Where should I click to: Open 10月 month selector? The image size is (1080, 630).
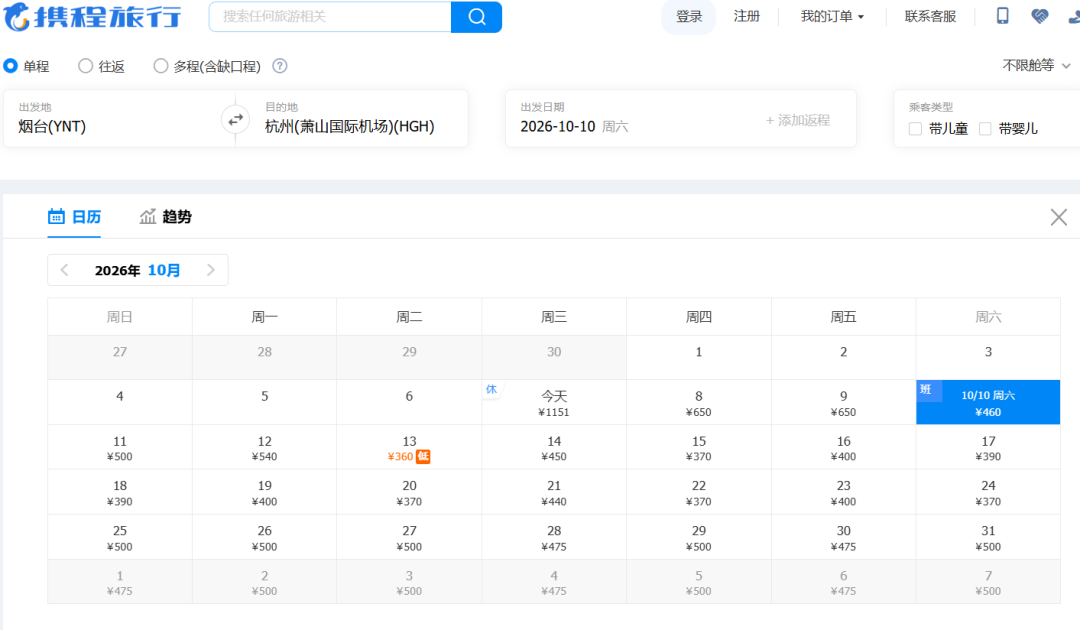click(x=164, y=271)
